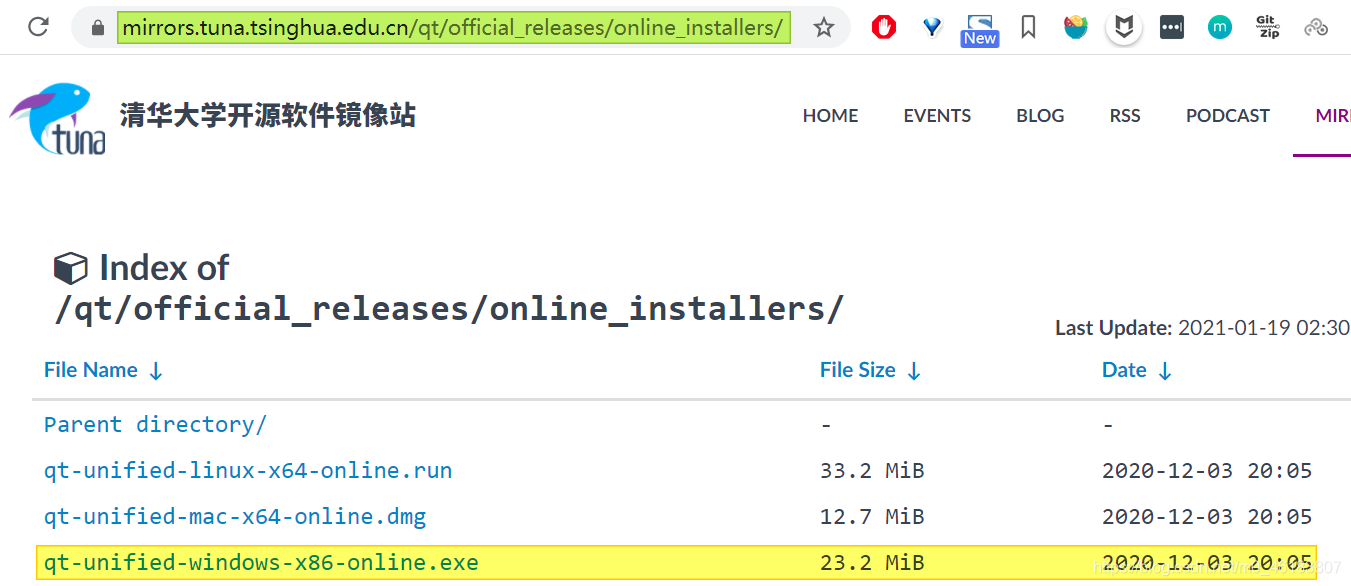This screenshot has width=1351, height=586.
Task: Open the HOME navigation item
Action: point(830,116)
